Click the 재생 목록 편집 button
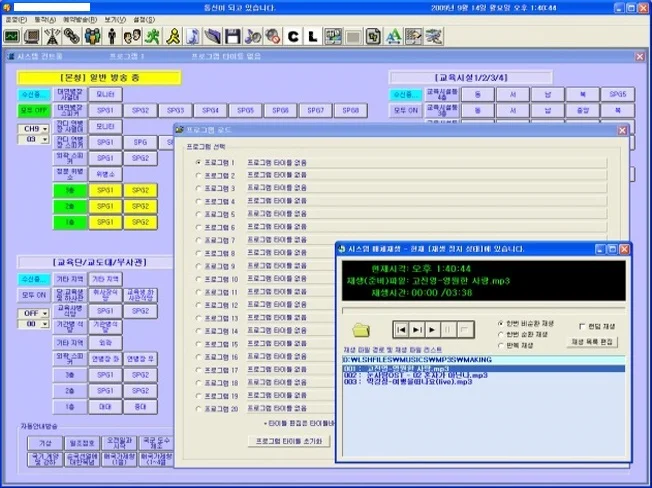 click(593, 342)
